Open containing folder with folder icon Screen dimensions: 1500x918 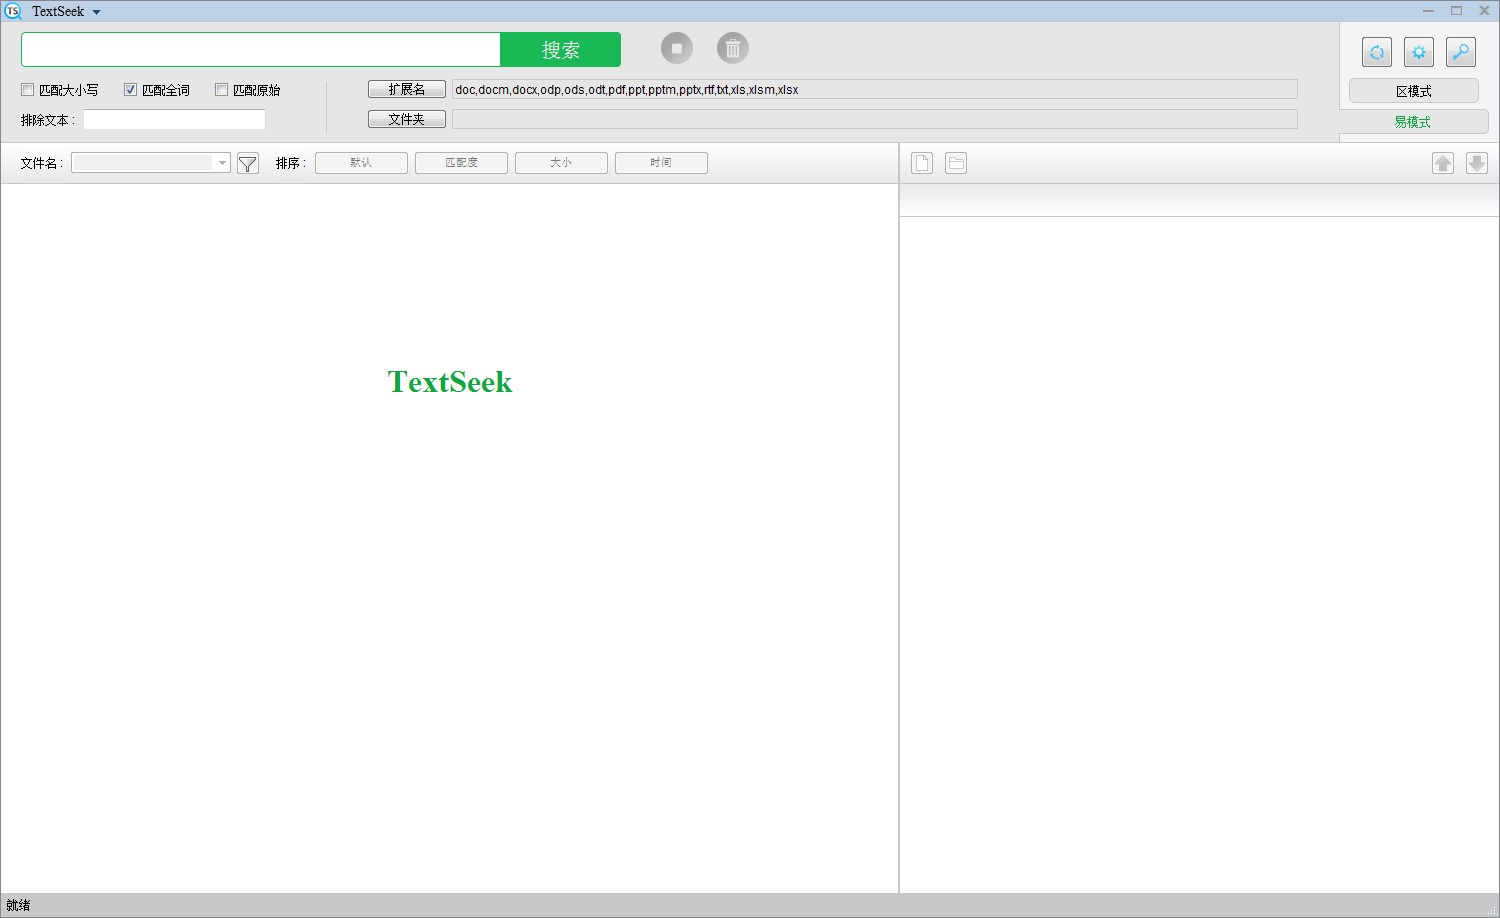pyautogui.click(x=955, y=162)
